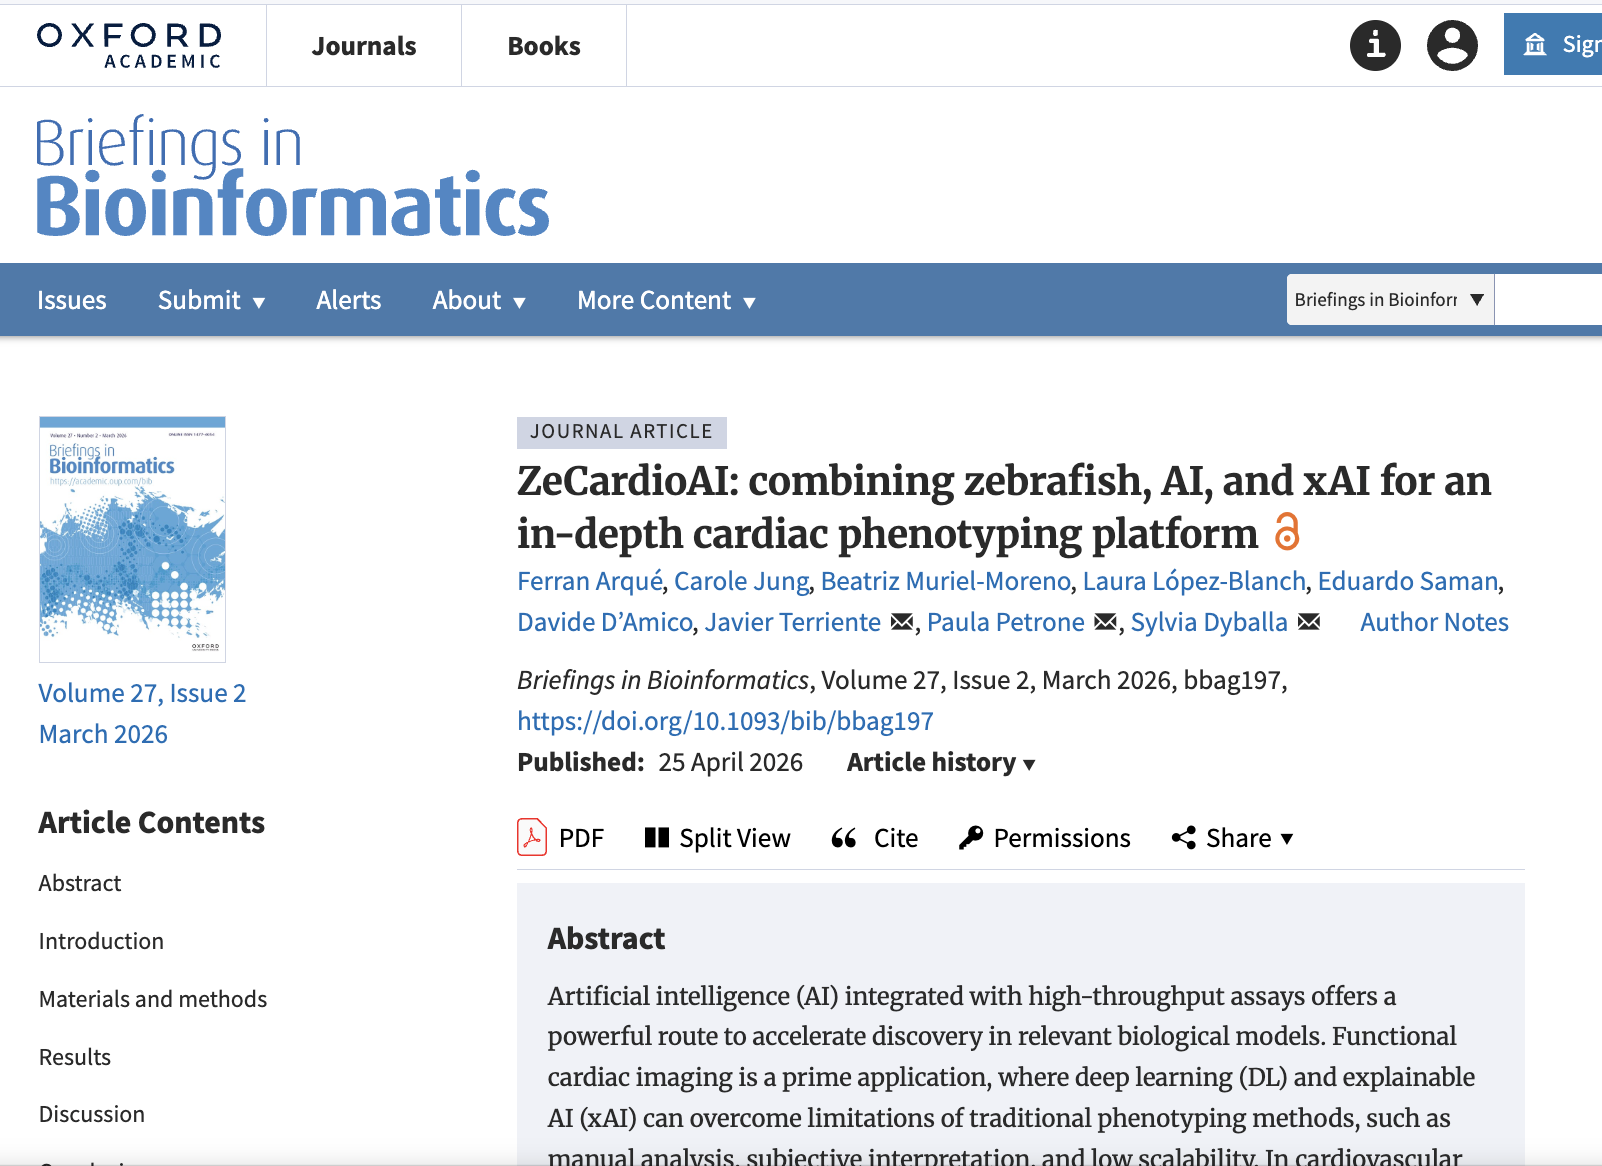Open the article DOI link
This screenshot has width=1602, height=1166.
coord(725,721)
